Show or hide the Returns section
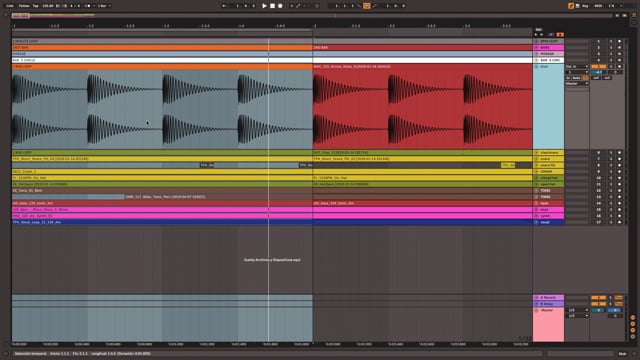Screen dimensions: 640x360 tap(633, 324)
